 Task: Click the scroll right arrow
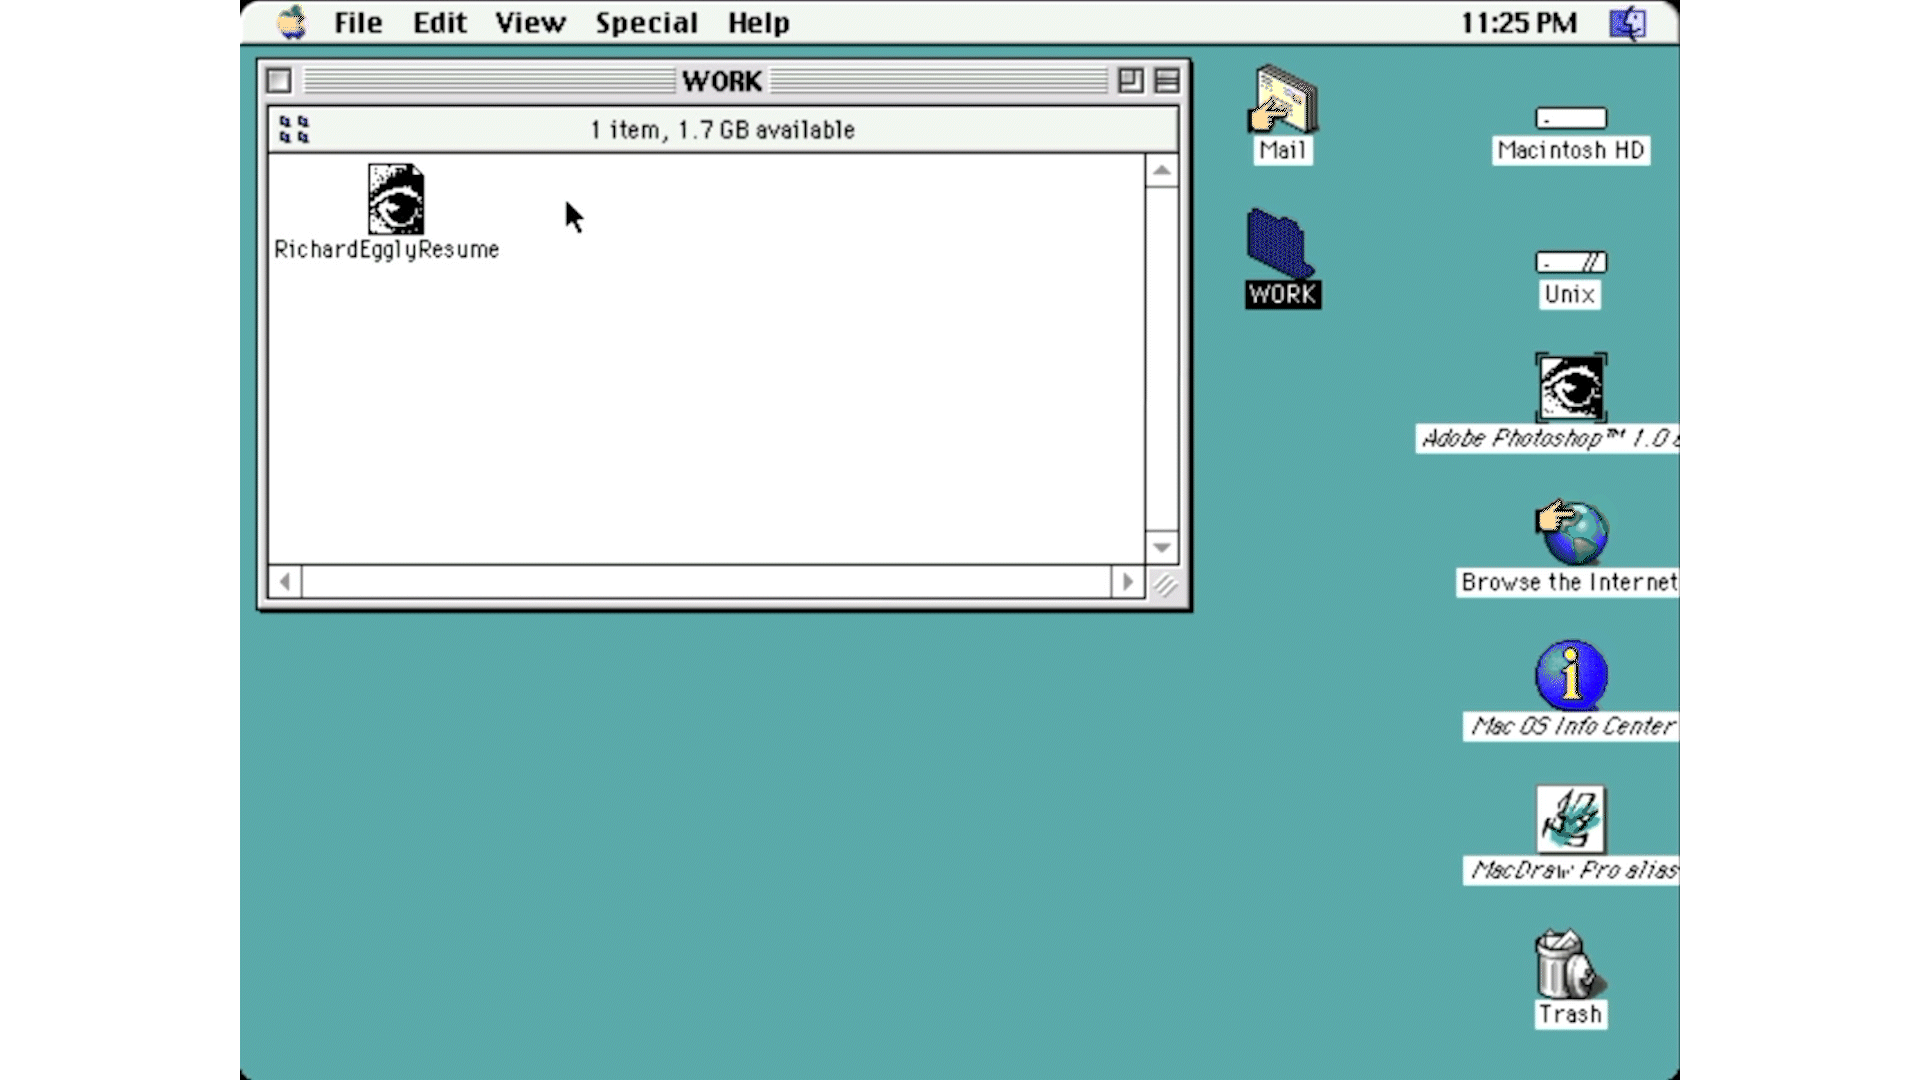pyautogui.click(x=1127, y=581)
